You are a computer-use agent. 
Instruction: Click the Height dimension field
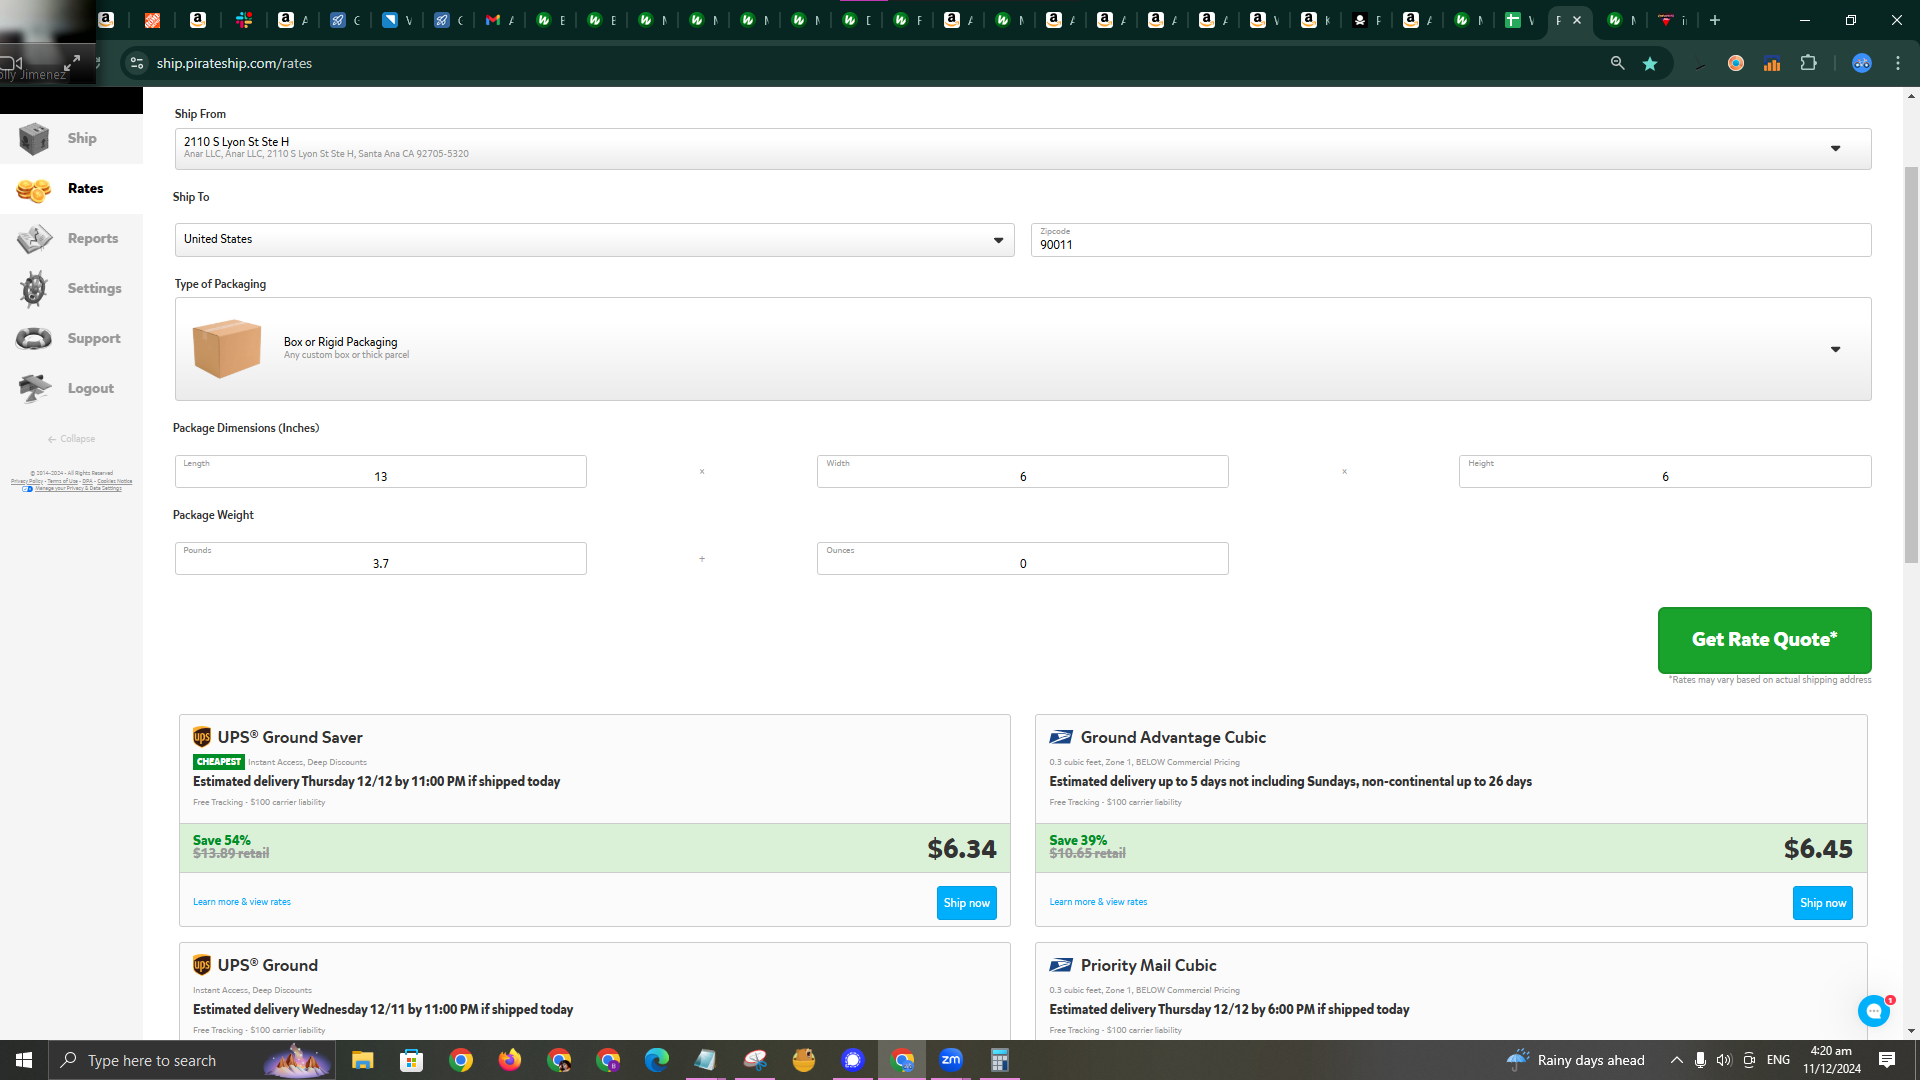pyautogui.click(x=1664, y=472)
